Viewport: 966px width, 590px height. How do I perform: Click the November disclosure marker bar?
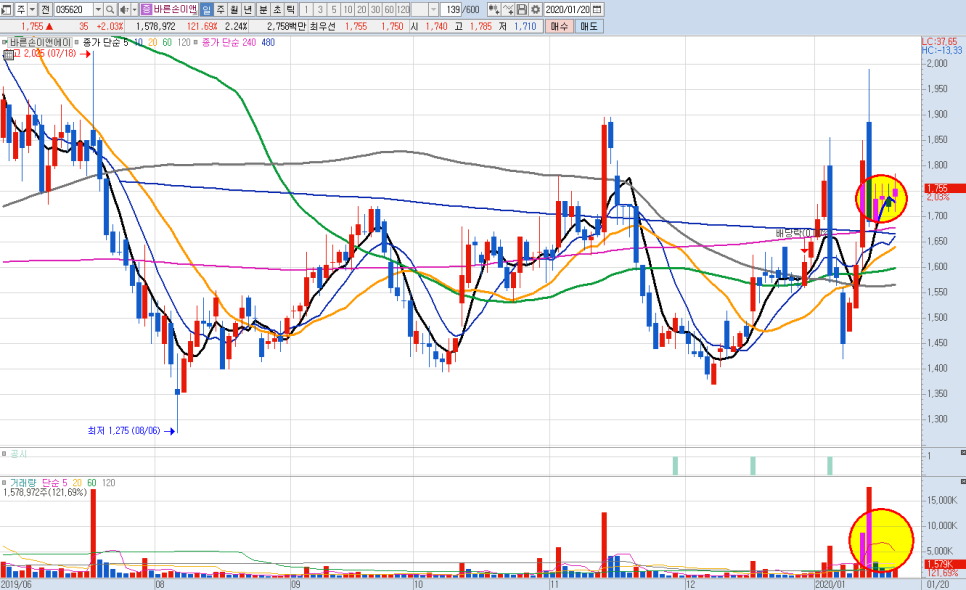pyautogui.click(x=675, y=466)
